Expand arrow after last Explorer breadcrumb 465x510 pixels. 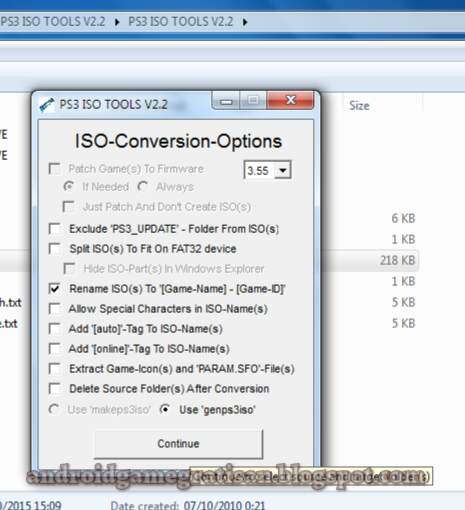[x=245, y=22]
